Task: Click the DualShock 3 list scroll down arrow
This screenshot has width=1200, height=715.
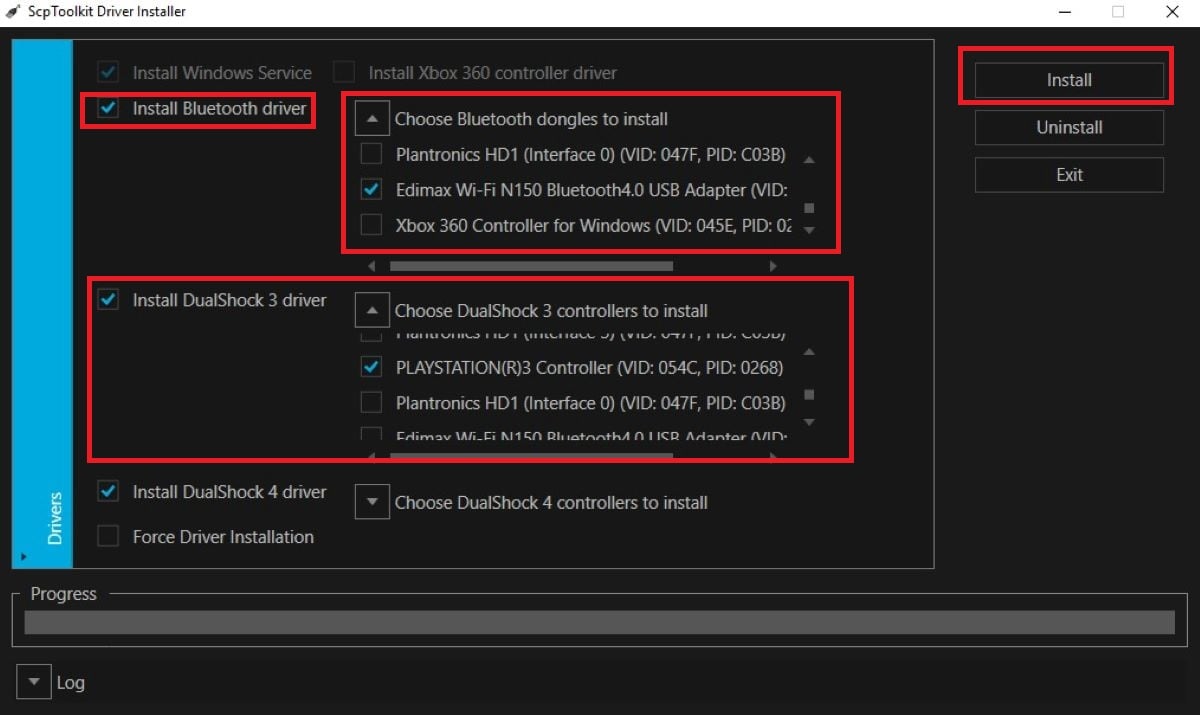Action: pos(809,422)
